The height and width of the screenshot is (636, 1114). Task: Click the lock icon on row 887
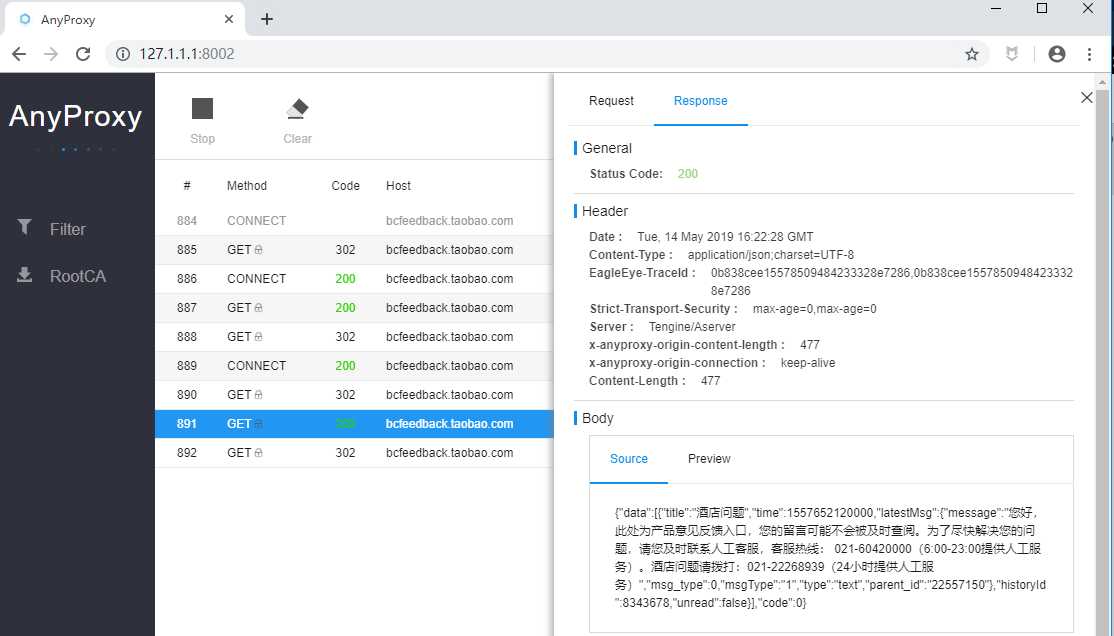pos(258,308)
